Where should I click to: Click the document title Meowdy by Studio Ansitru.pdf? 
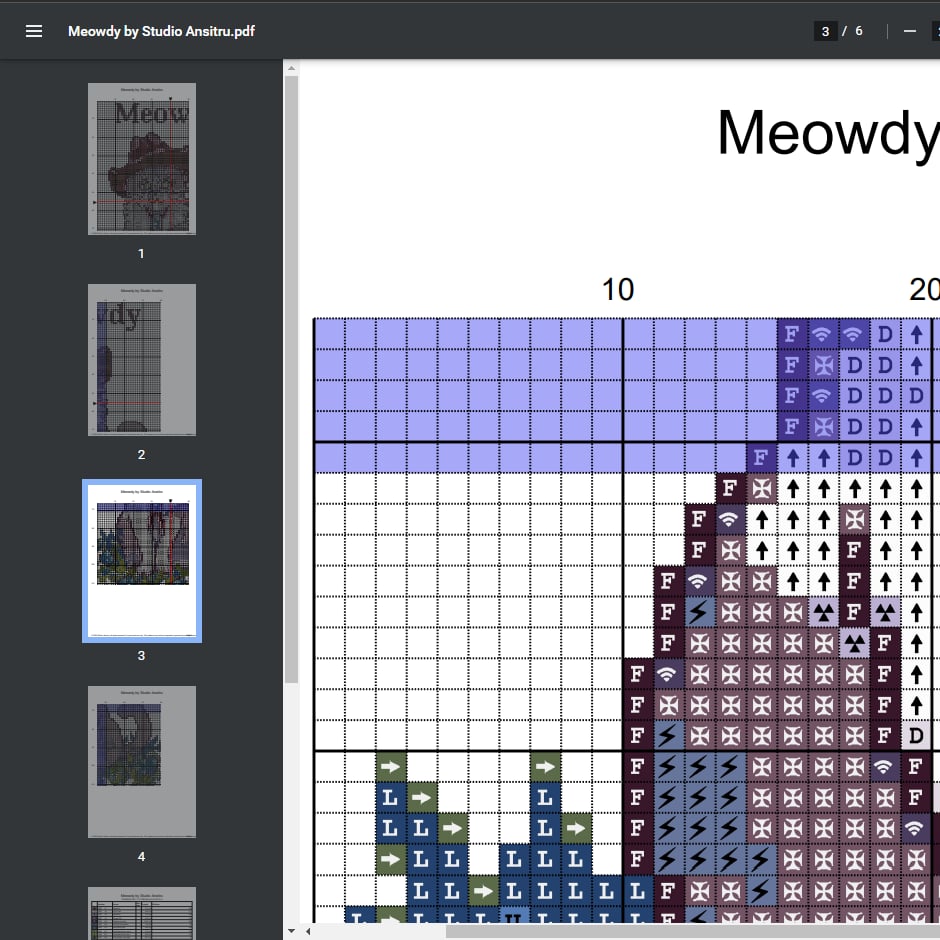161,31
